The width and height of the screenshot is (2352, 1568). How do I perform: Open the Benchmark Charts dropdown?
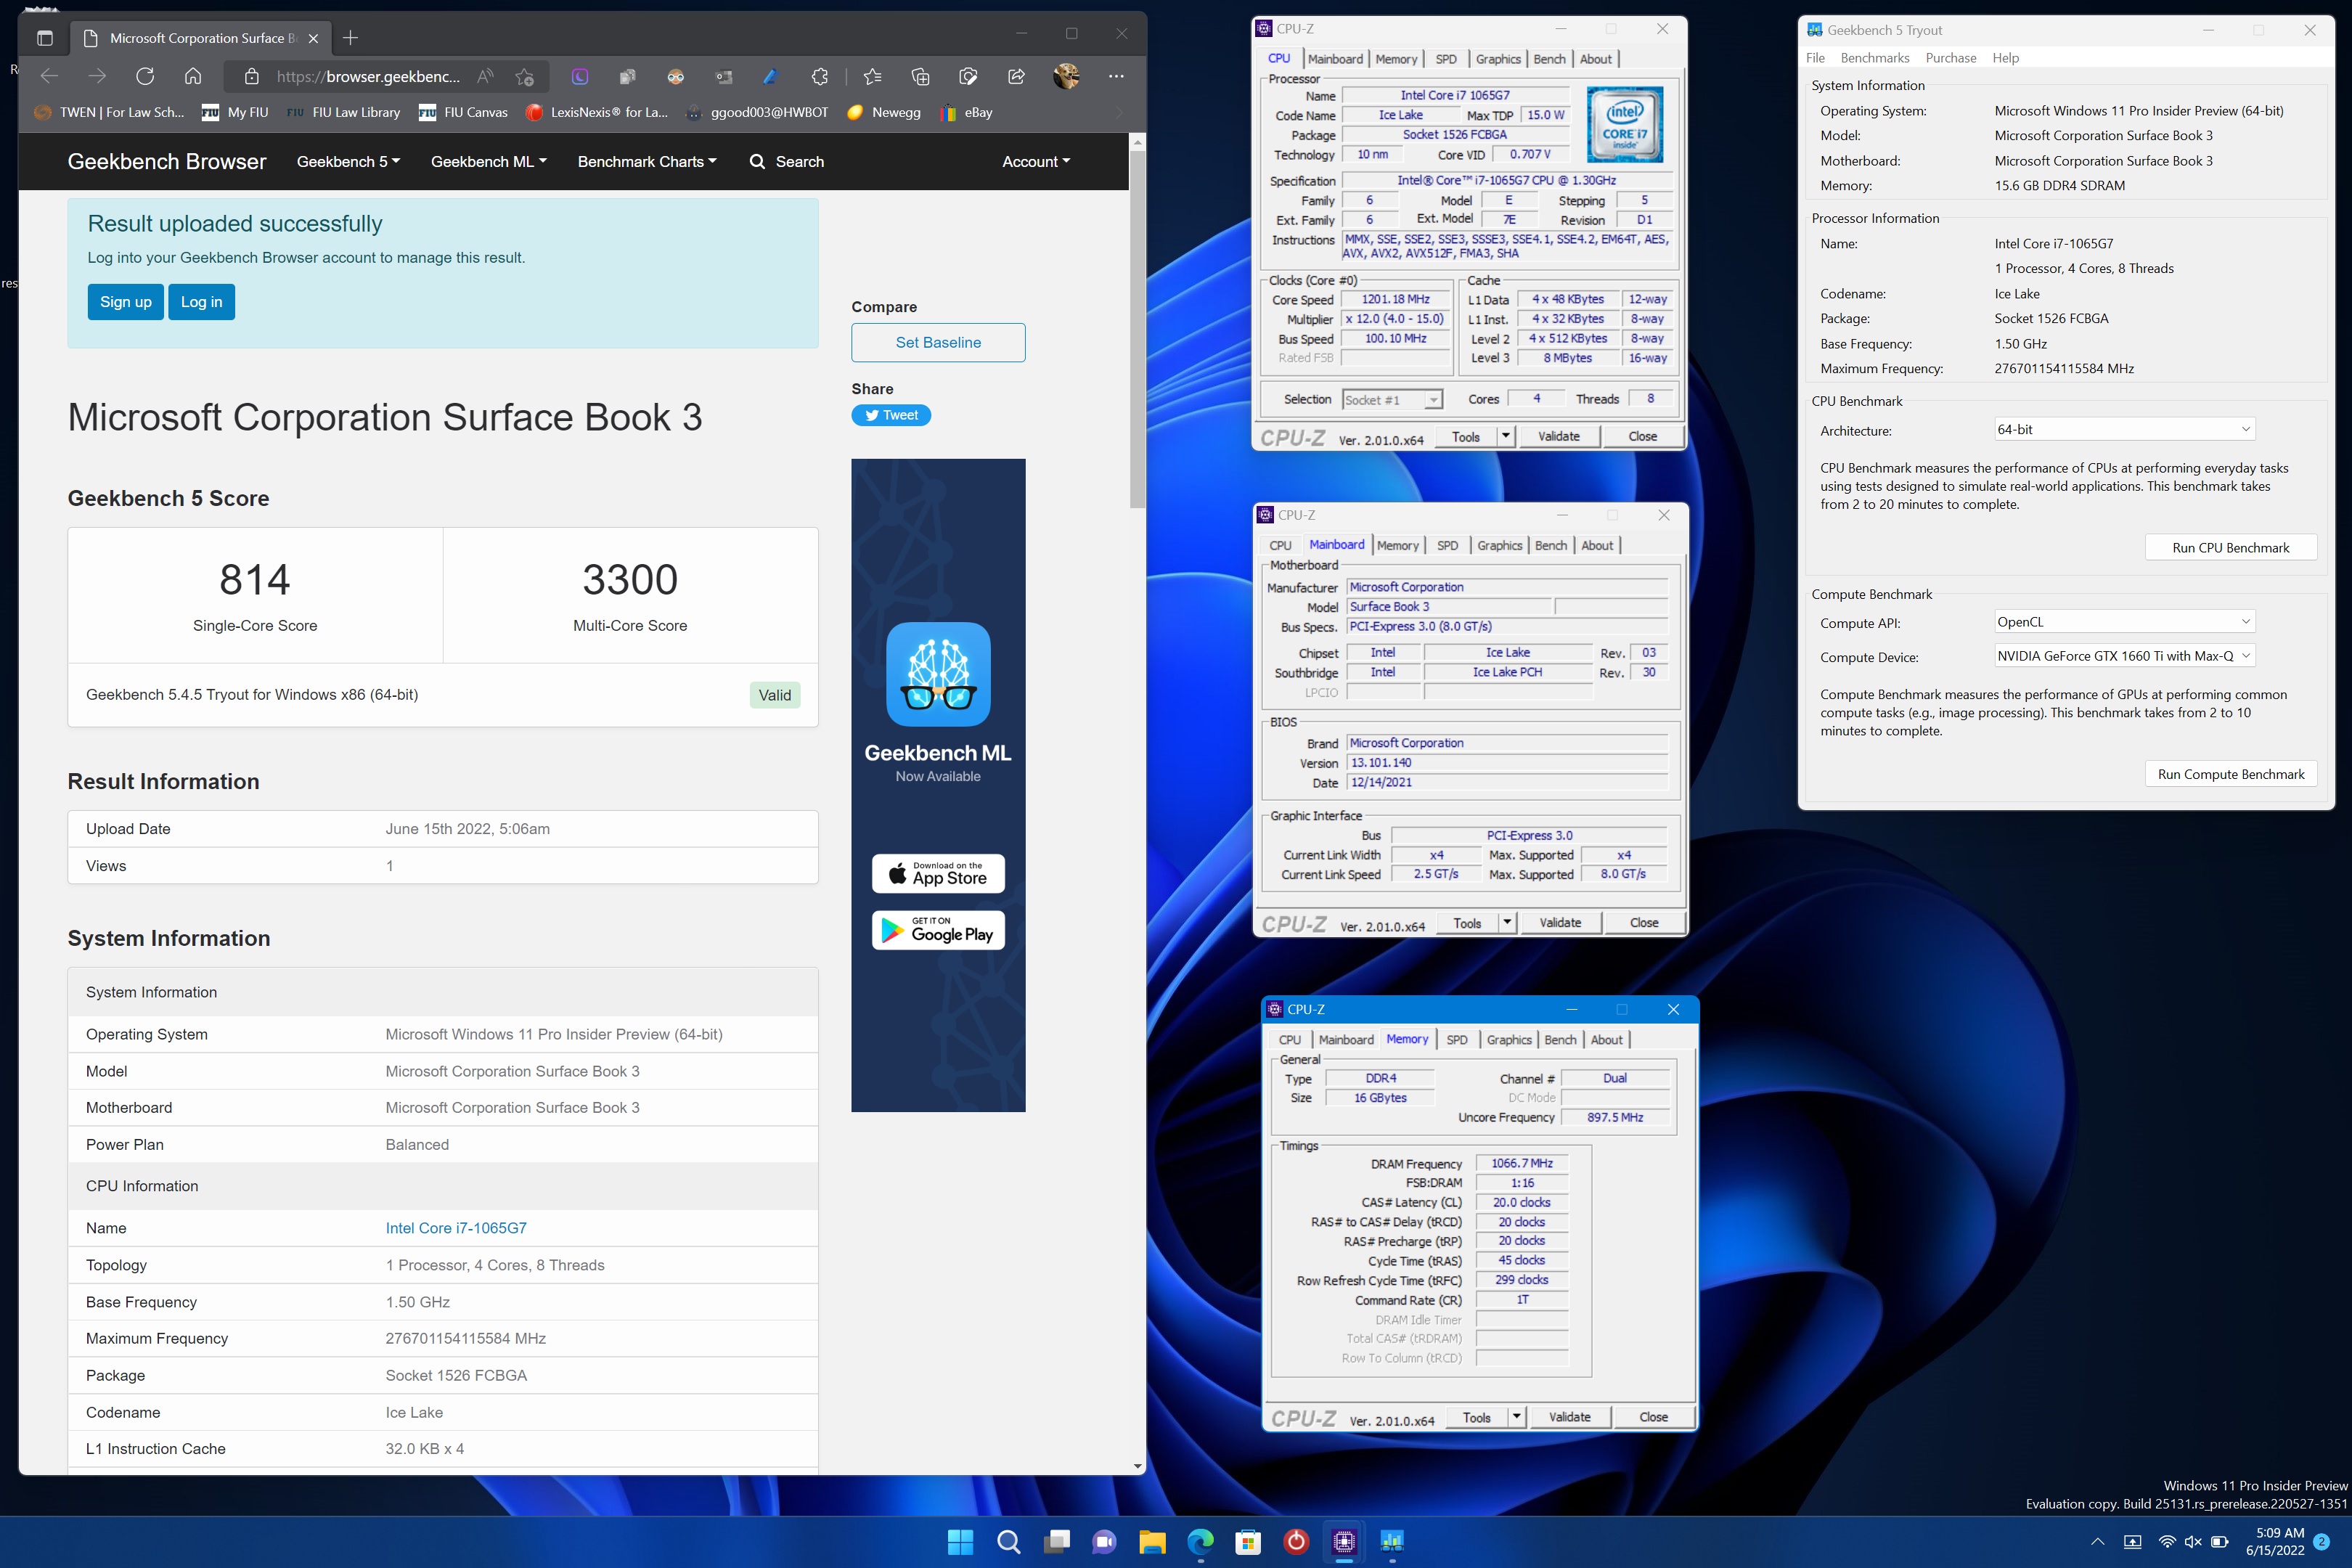tap(647, 161)
